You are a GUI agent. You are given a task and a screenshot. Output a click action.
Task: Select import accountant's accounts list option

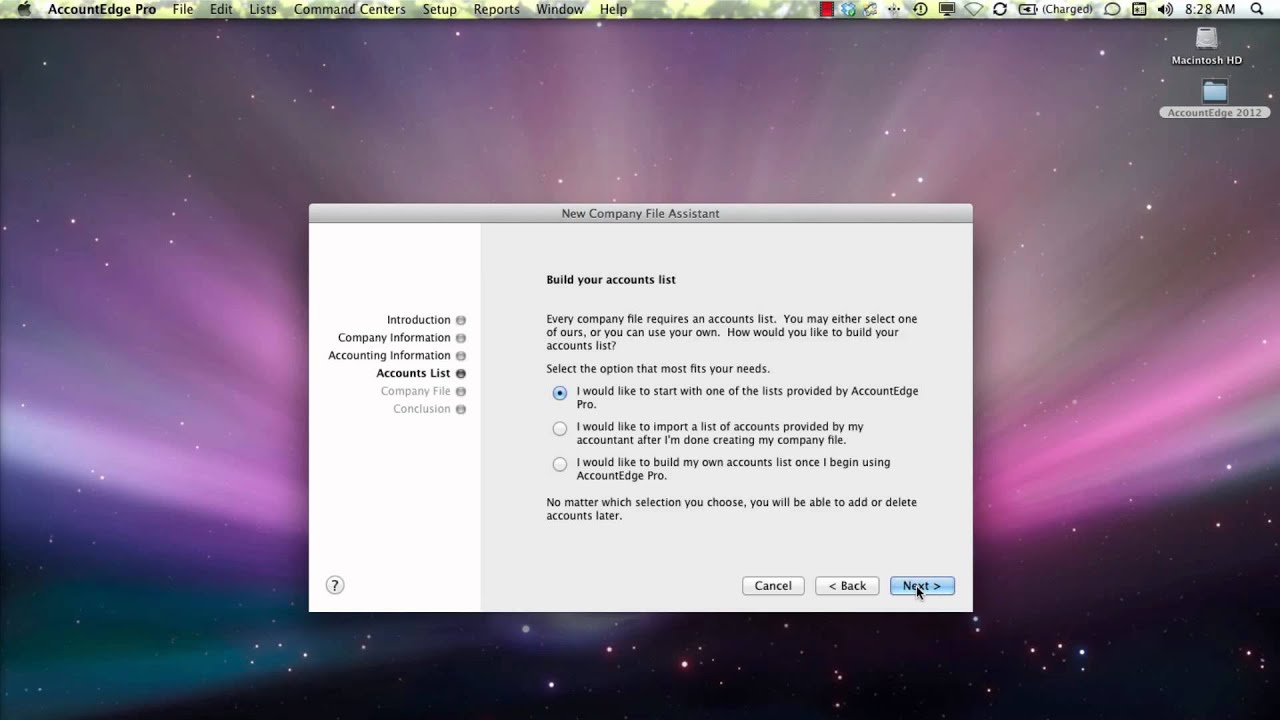560,429
